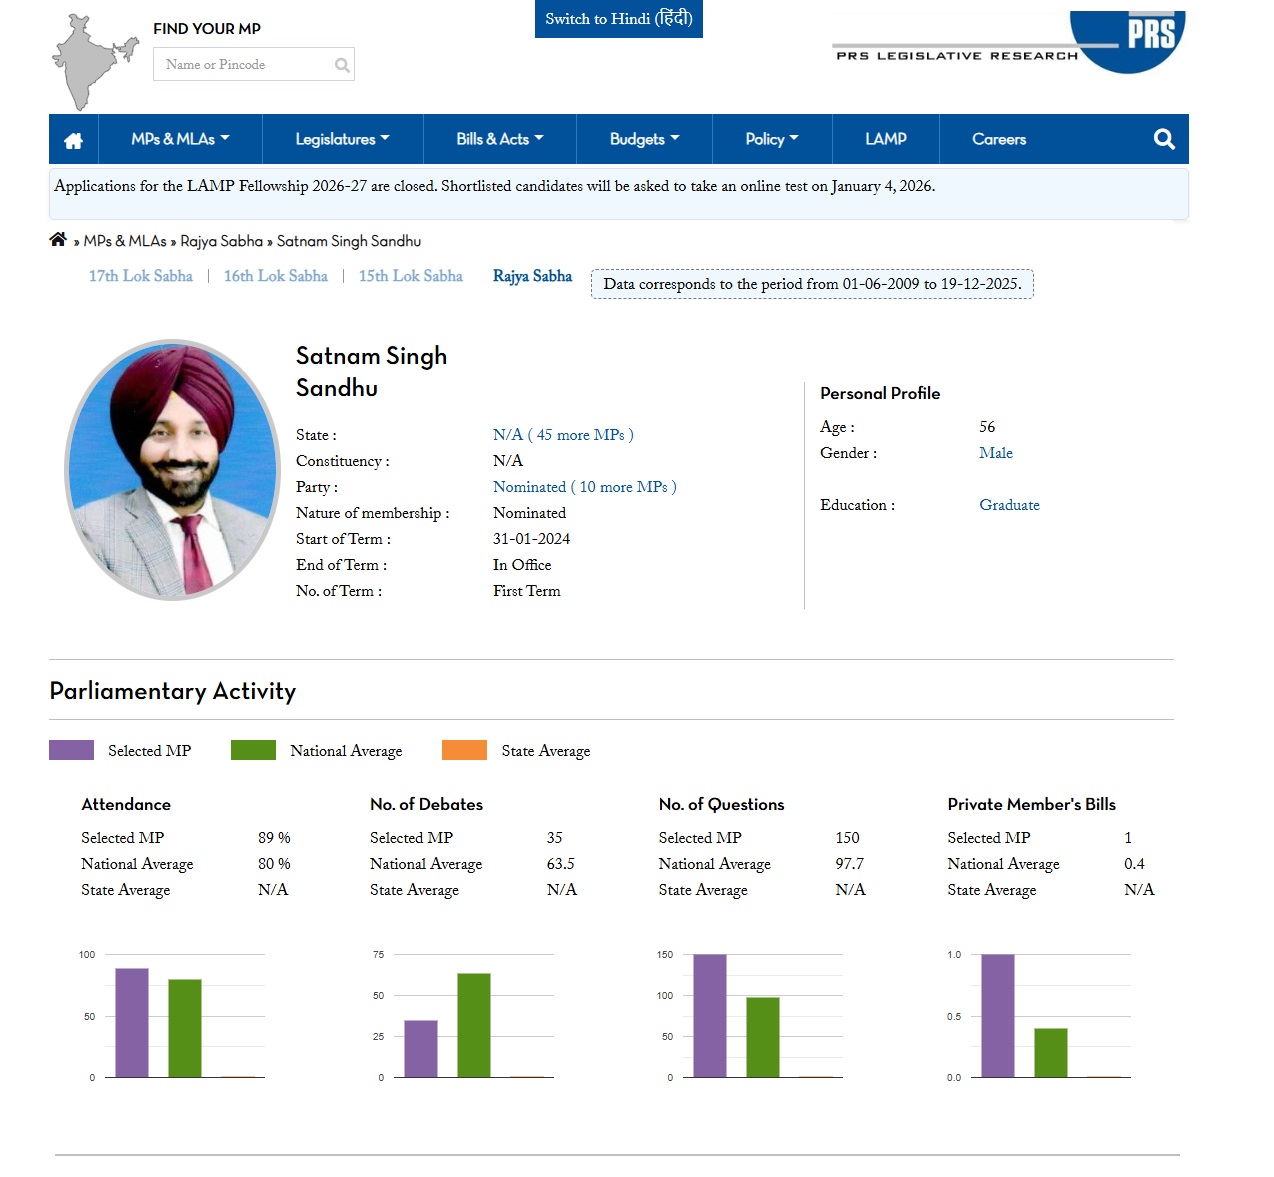Open the Careers menu item

pos(998,139)
